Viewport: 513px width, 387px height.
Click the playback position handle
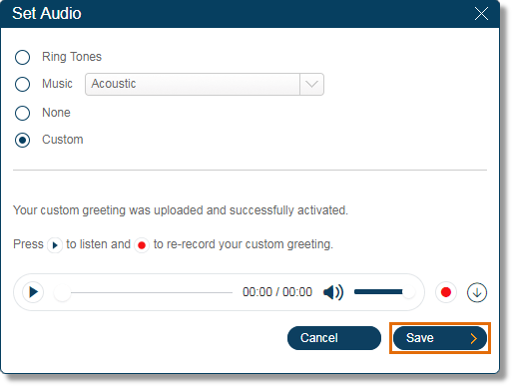point(62,293)
